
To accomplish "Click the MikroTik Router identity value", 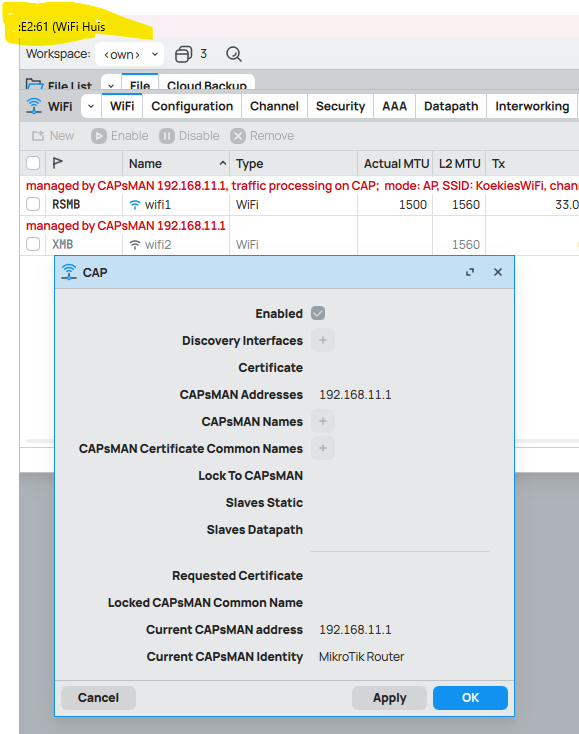I will click(361, 657).
